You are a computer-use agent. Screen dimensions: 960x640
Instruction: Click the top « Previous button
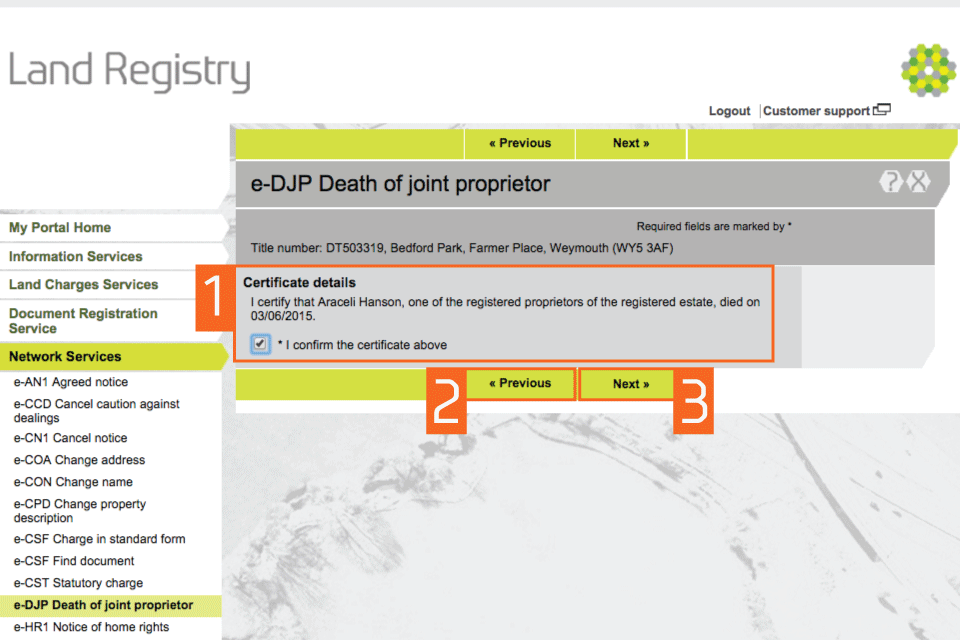click(x=520, y=143)
